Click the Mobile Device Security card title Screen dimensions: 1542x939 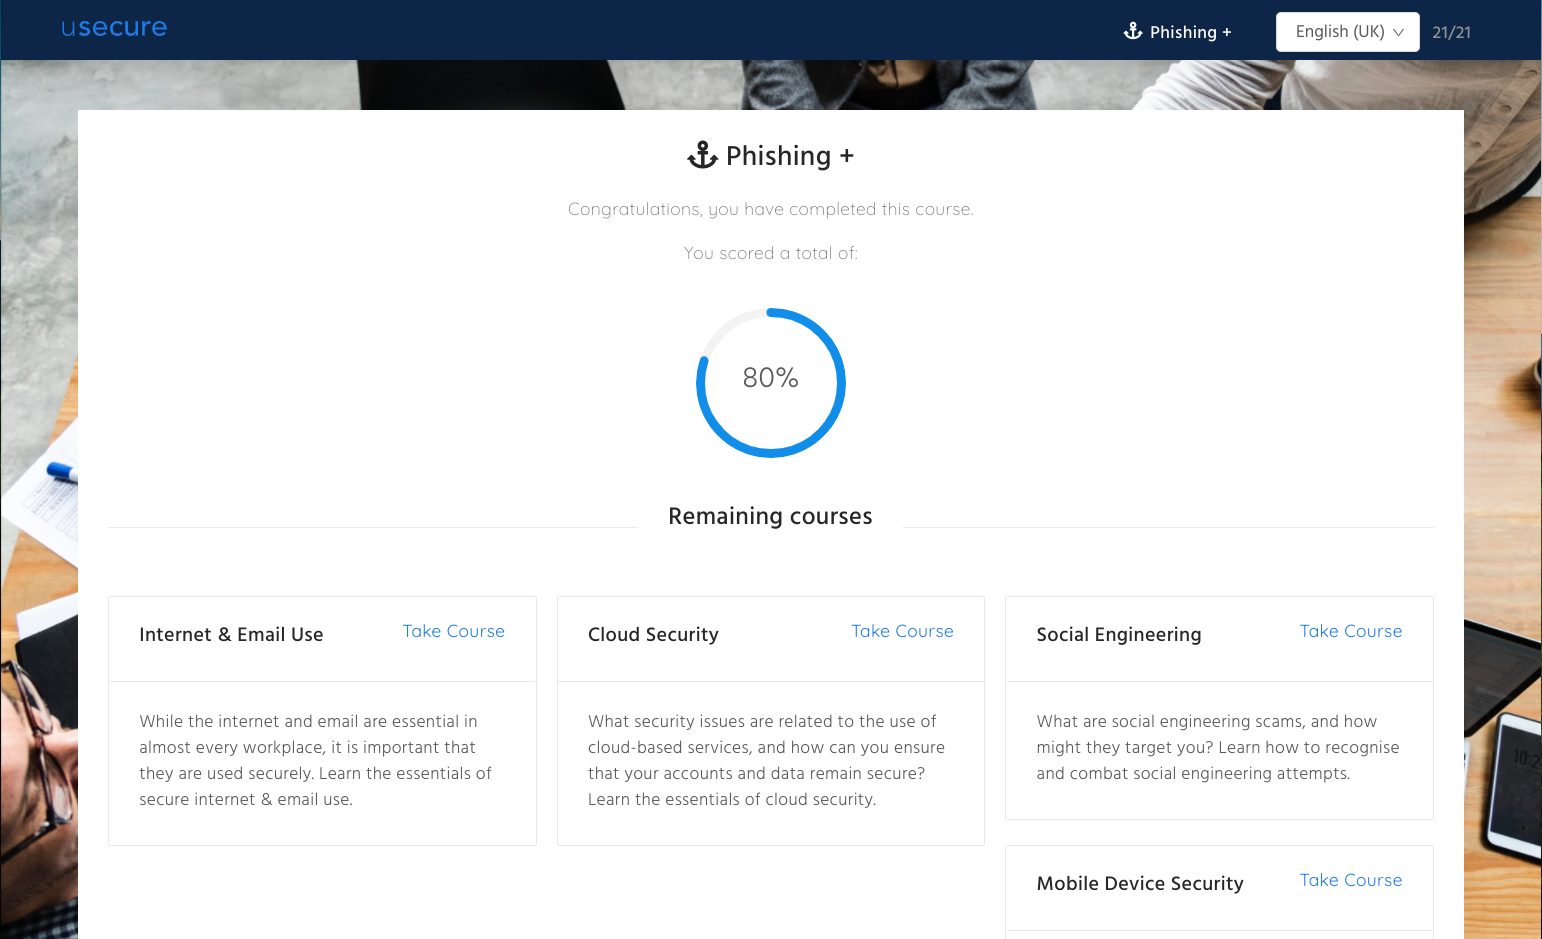click(x=1140, y=883)
